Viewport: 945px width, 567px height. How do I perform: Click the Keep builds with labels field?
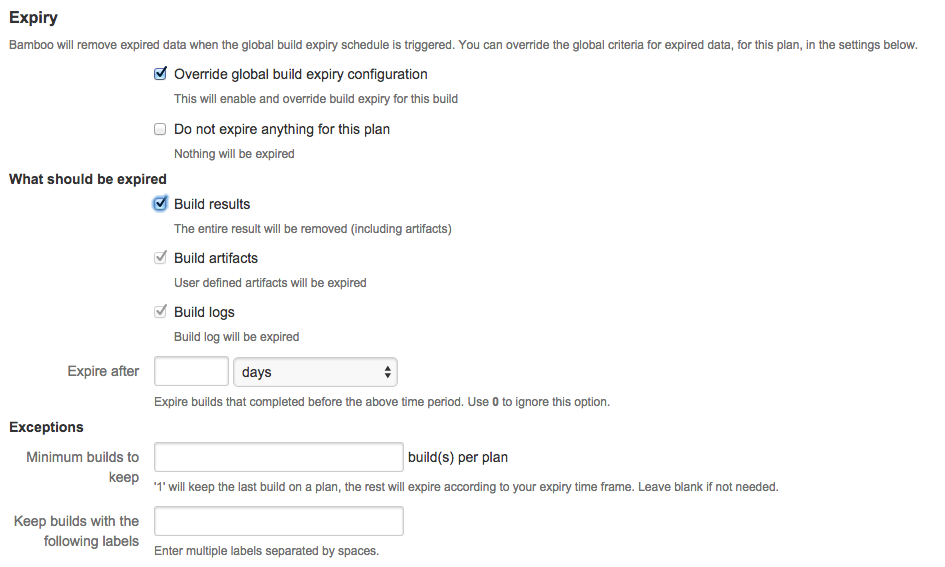278,521
